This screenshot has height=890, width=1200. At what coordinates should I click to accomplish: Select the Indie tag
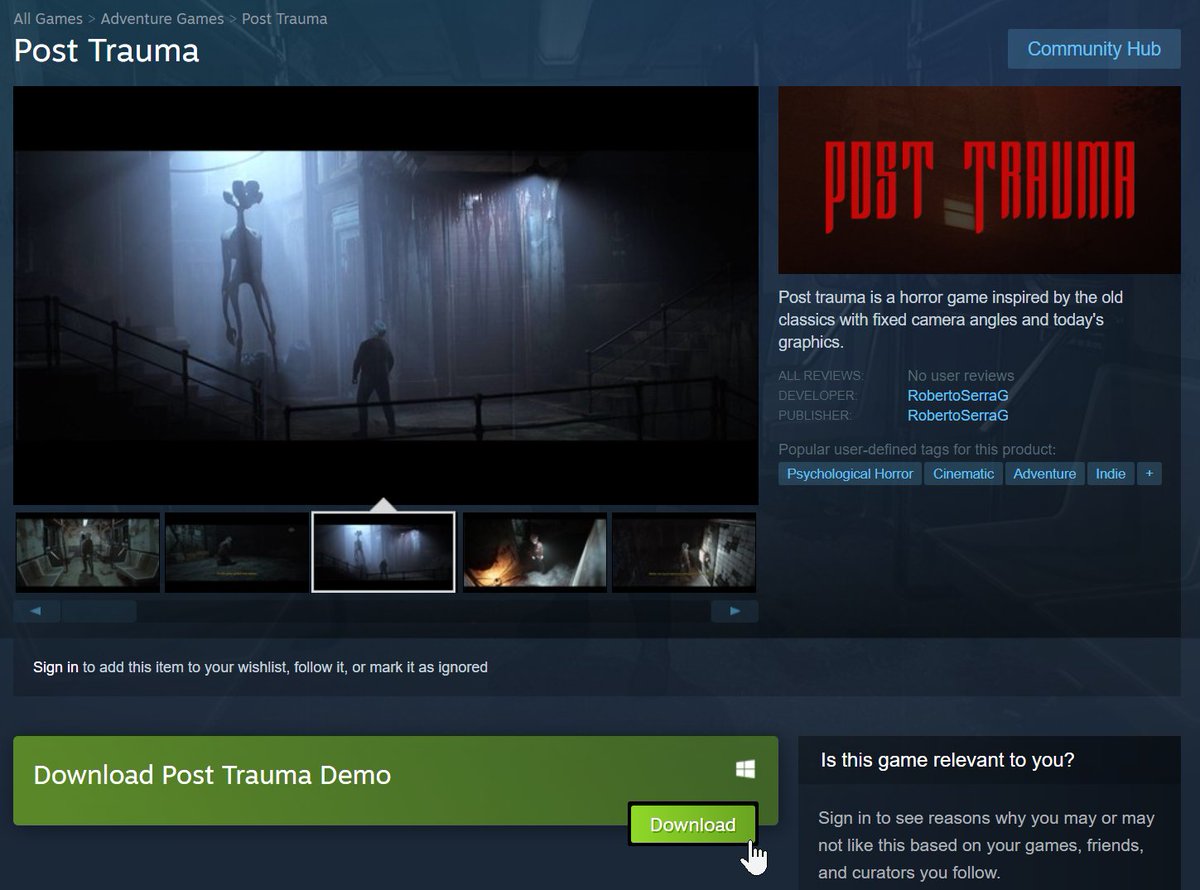pyautogui.click(x=1110, y=474)
